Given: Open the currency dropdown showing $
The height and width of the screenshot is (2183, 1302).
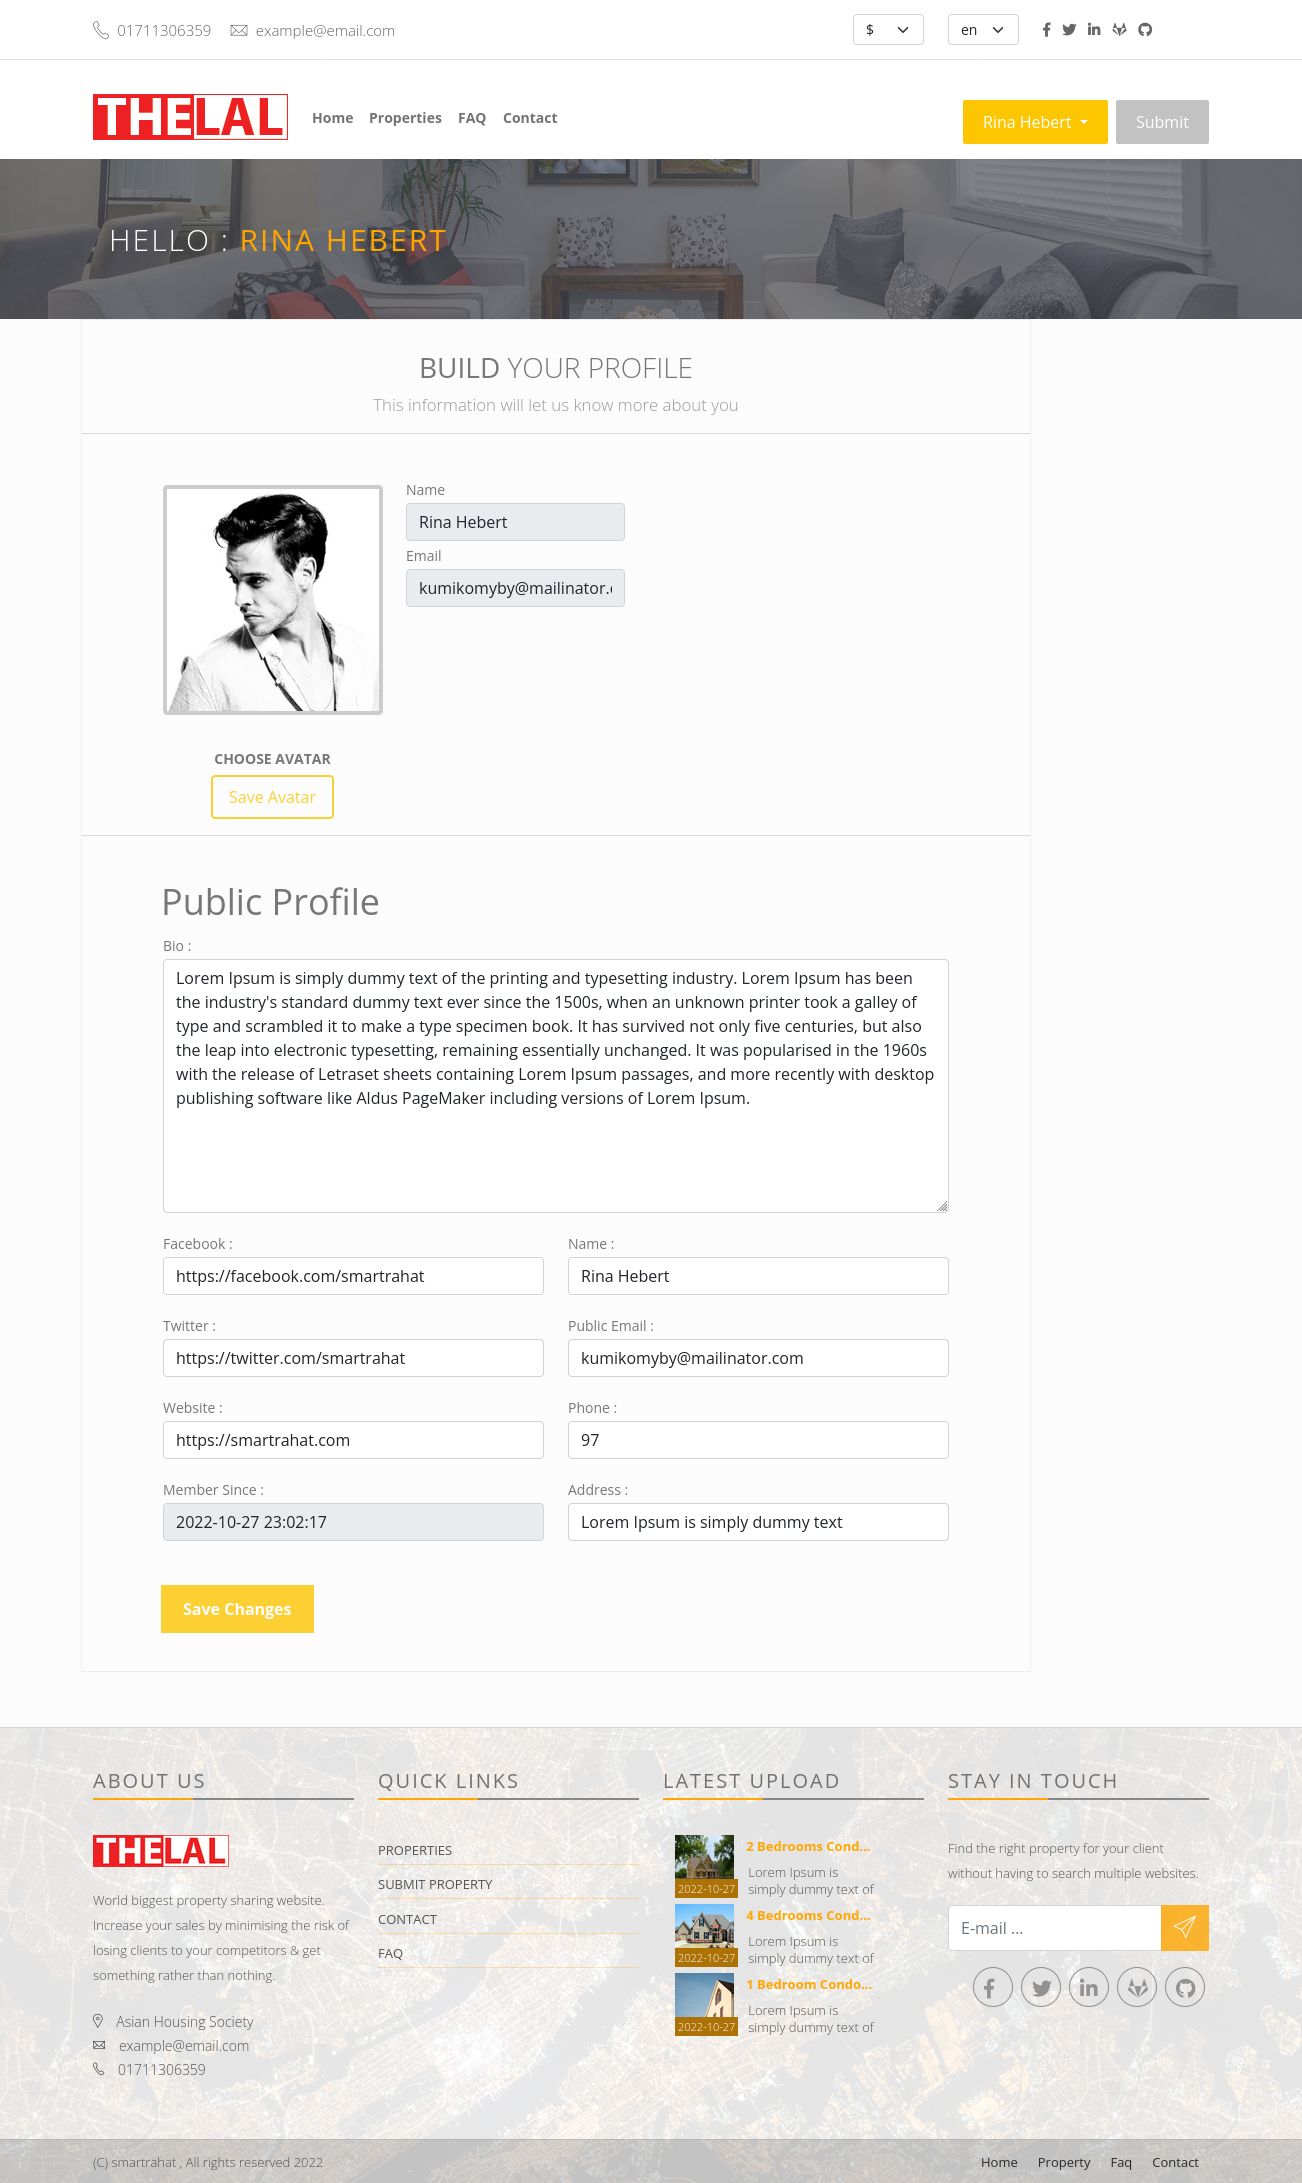Looking at the screenshot, I should click(x=888, y=30).
